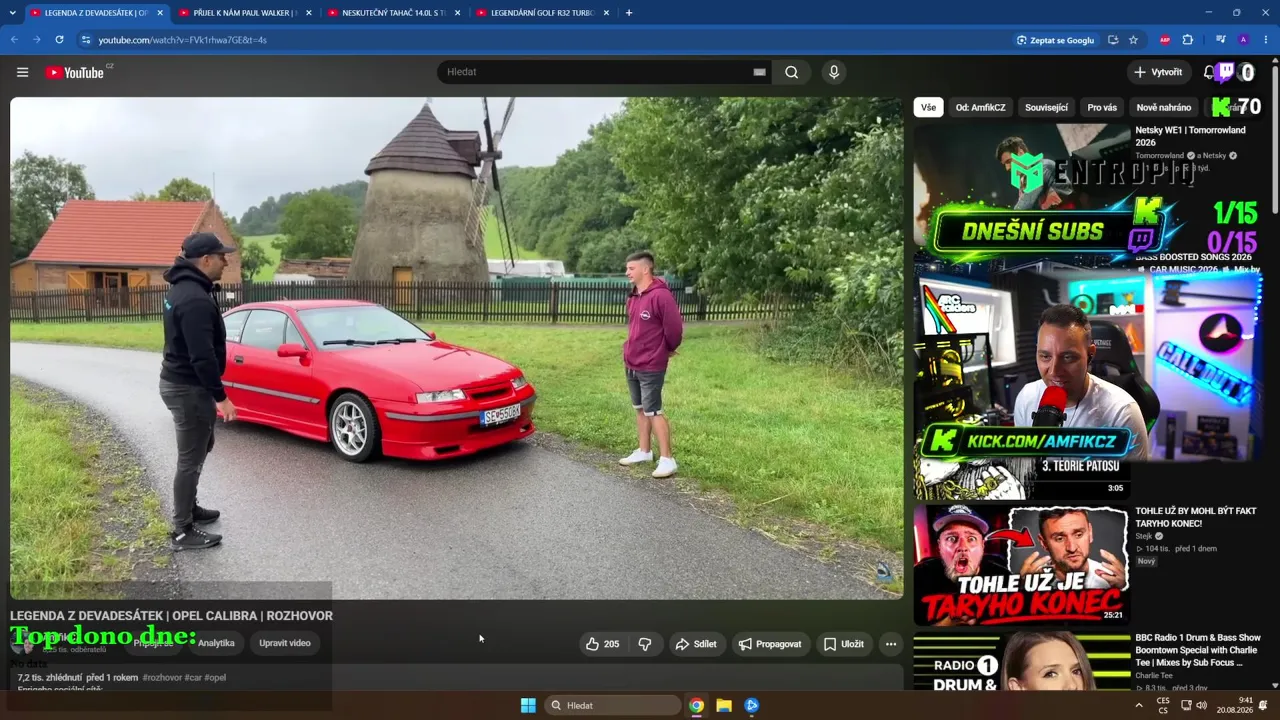Viewport: 1280px width, 720px height.
Task: Open the on-screen keyboard in search box
Action: click(x=759, y=72)
